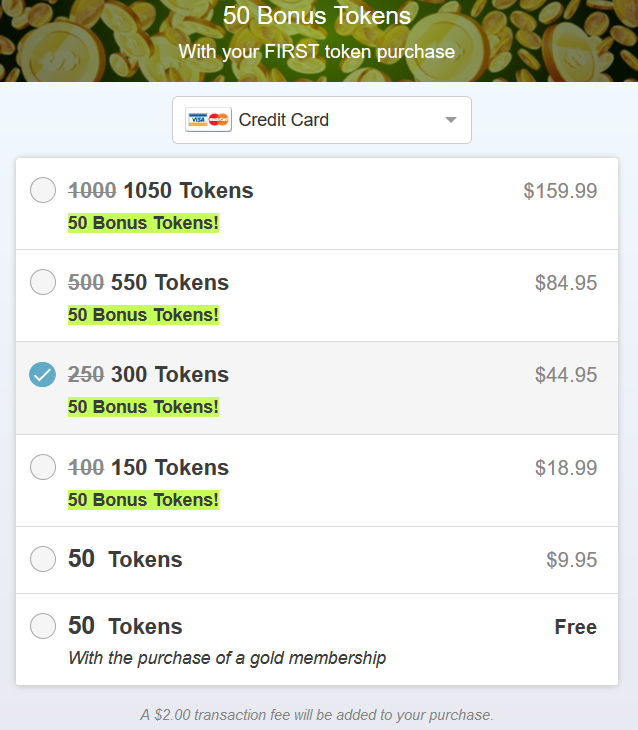Click 50 Bonus Tokens badge under 1050 Tokens
The height and width of the screenshot is (730, 638).
143,223
